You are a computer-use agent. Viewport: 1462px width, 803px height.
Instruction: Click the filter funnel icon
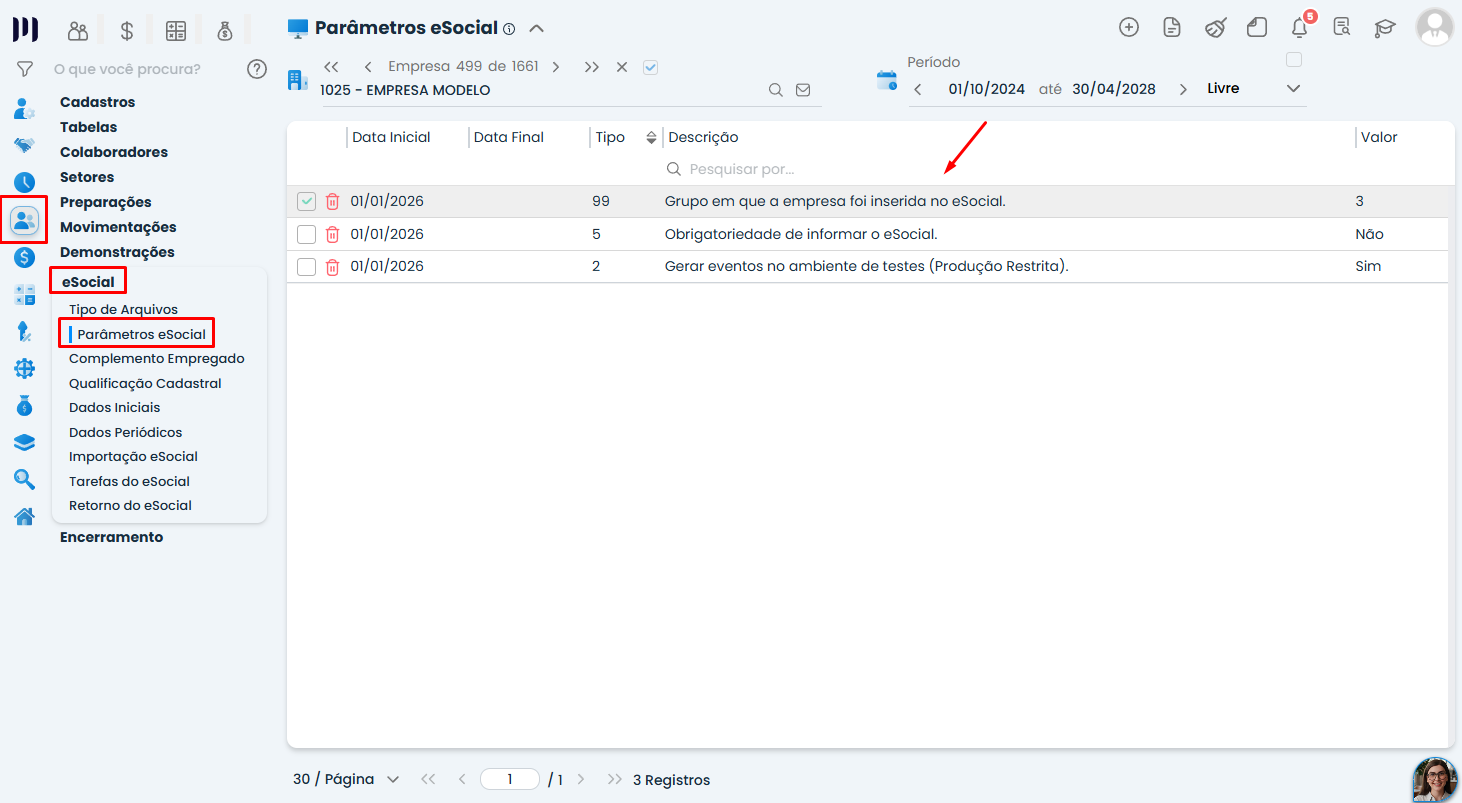pos(25,69)
